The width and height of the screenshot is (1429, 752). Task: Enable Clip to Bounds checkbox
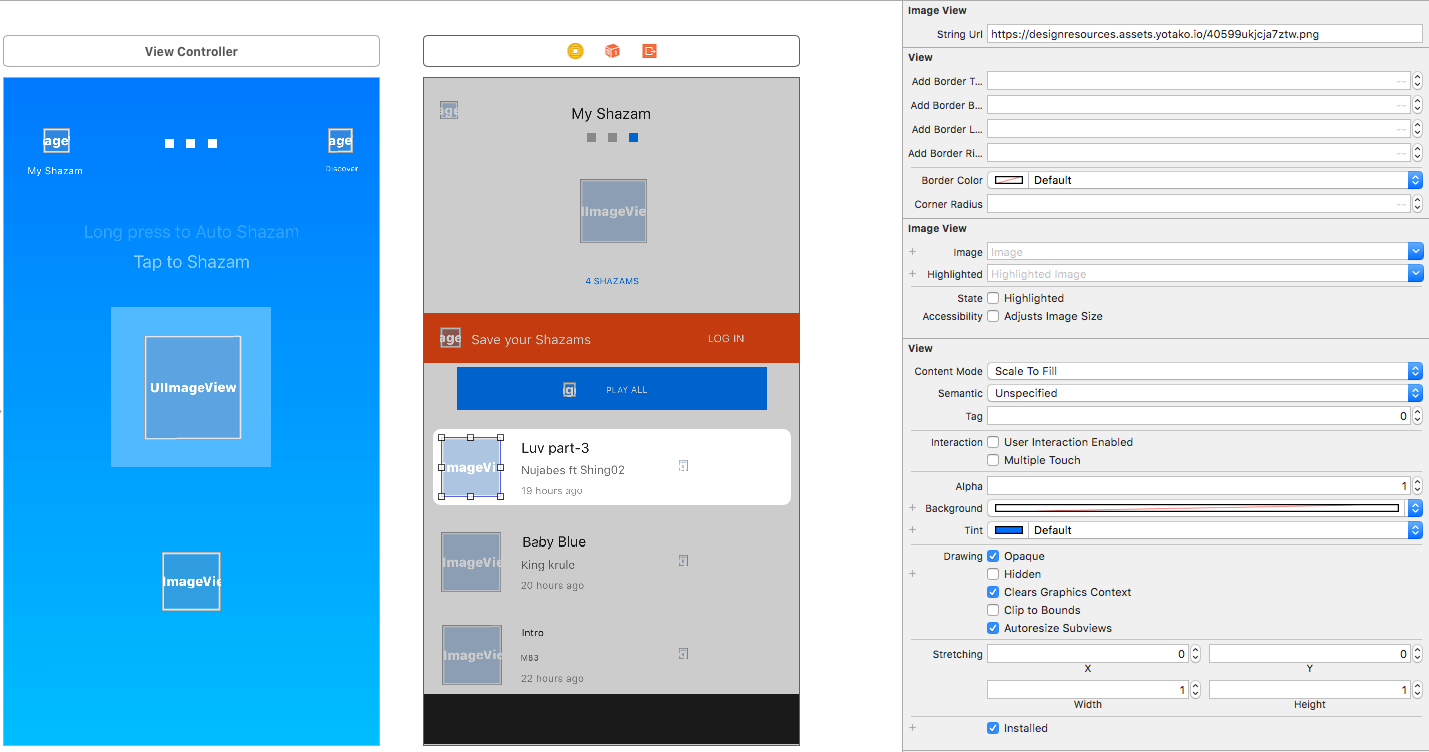click(993, 610)
